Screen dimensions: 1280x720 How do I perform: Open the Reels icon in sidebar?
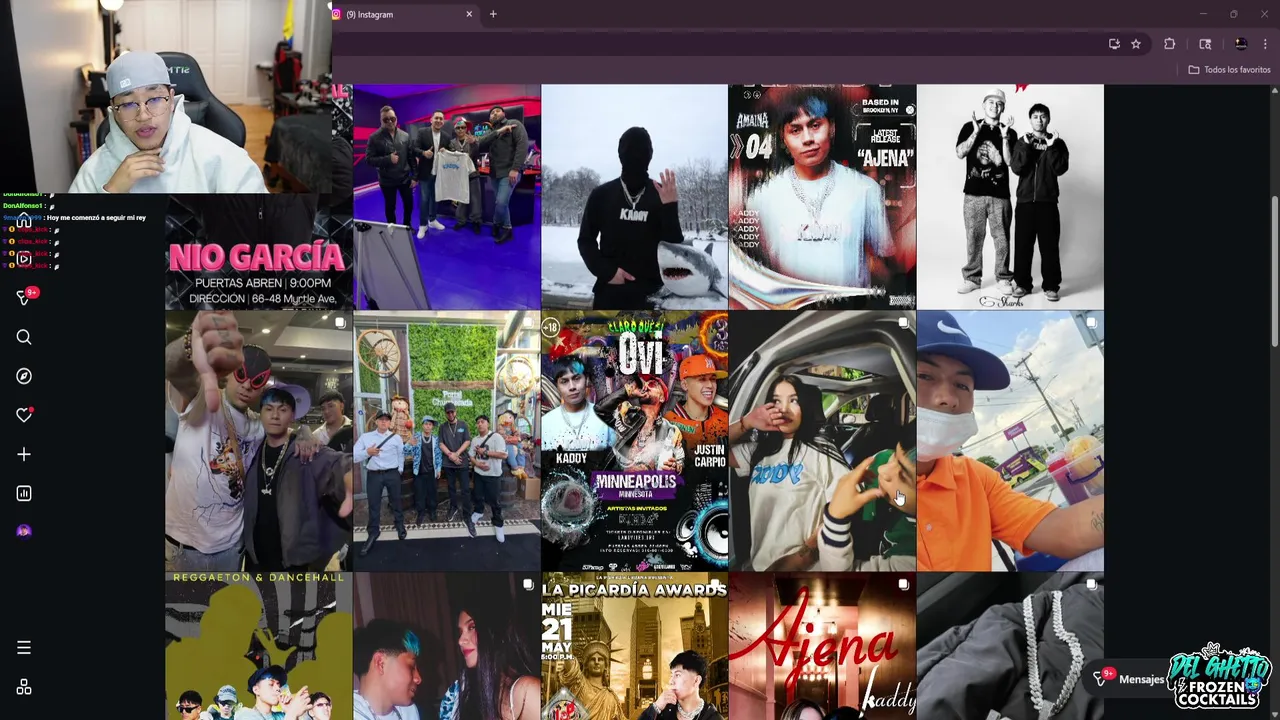24,259
